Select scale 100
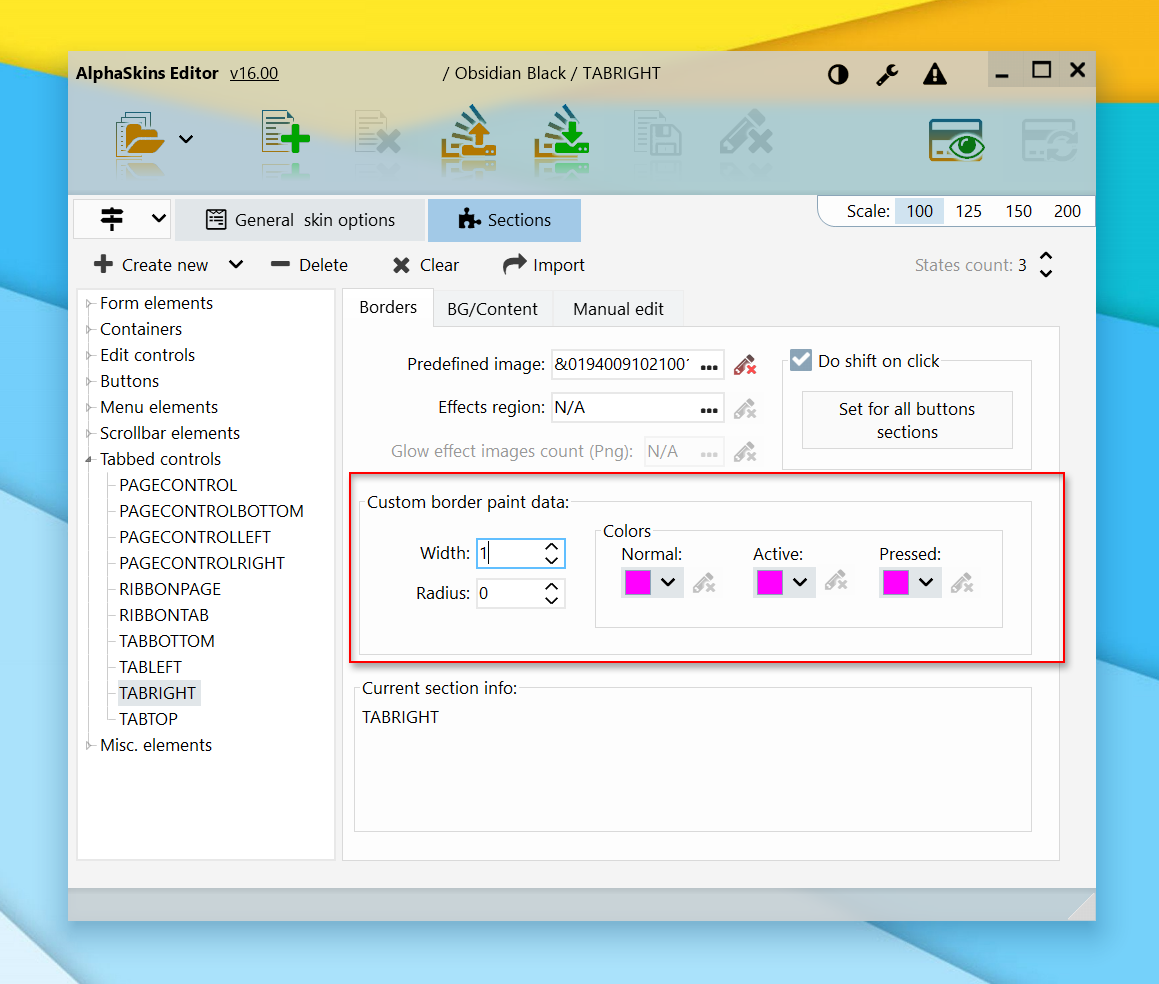Viewport: 1159px width, 984px height. (x=920, y=211)
